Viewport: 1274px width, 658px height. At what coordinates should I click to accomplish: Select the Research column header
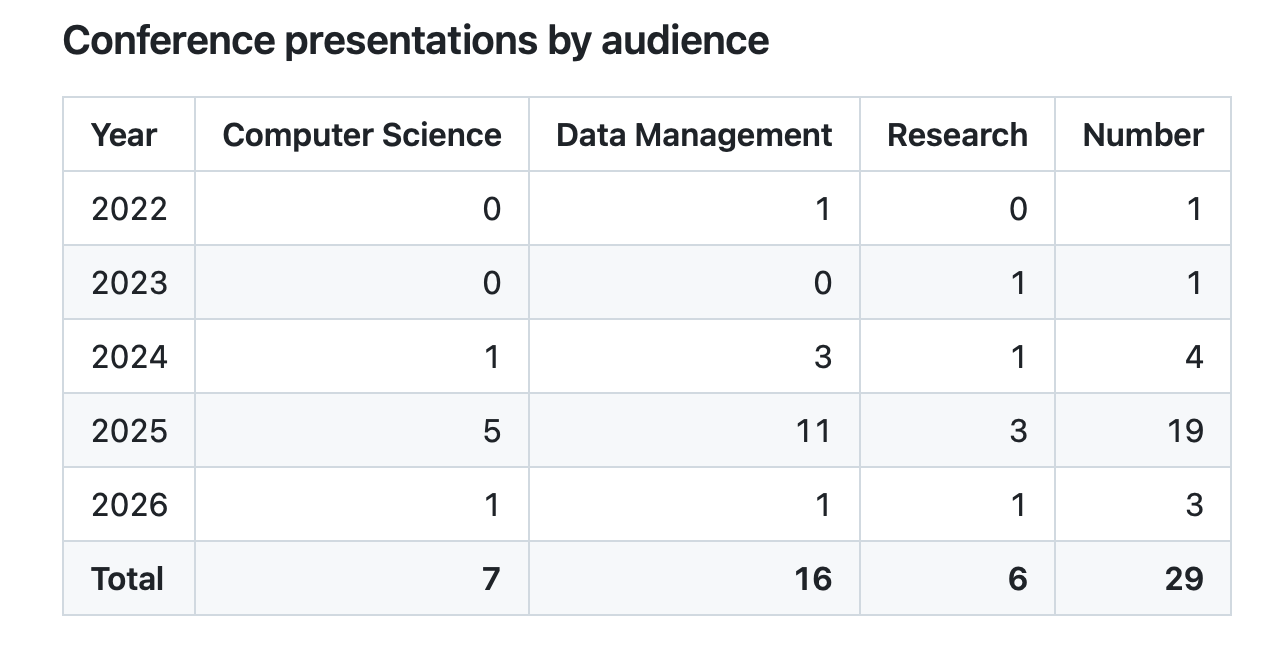click(x=957, y=135)
